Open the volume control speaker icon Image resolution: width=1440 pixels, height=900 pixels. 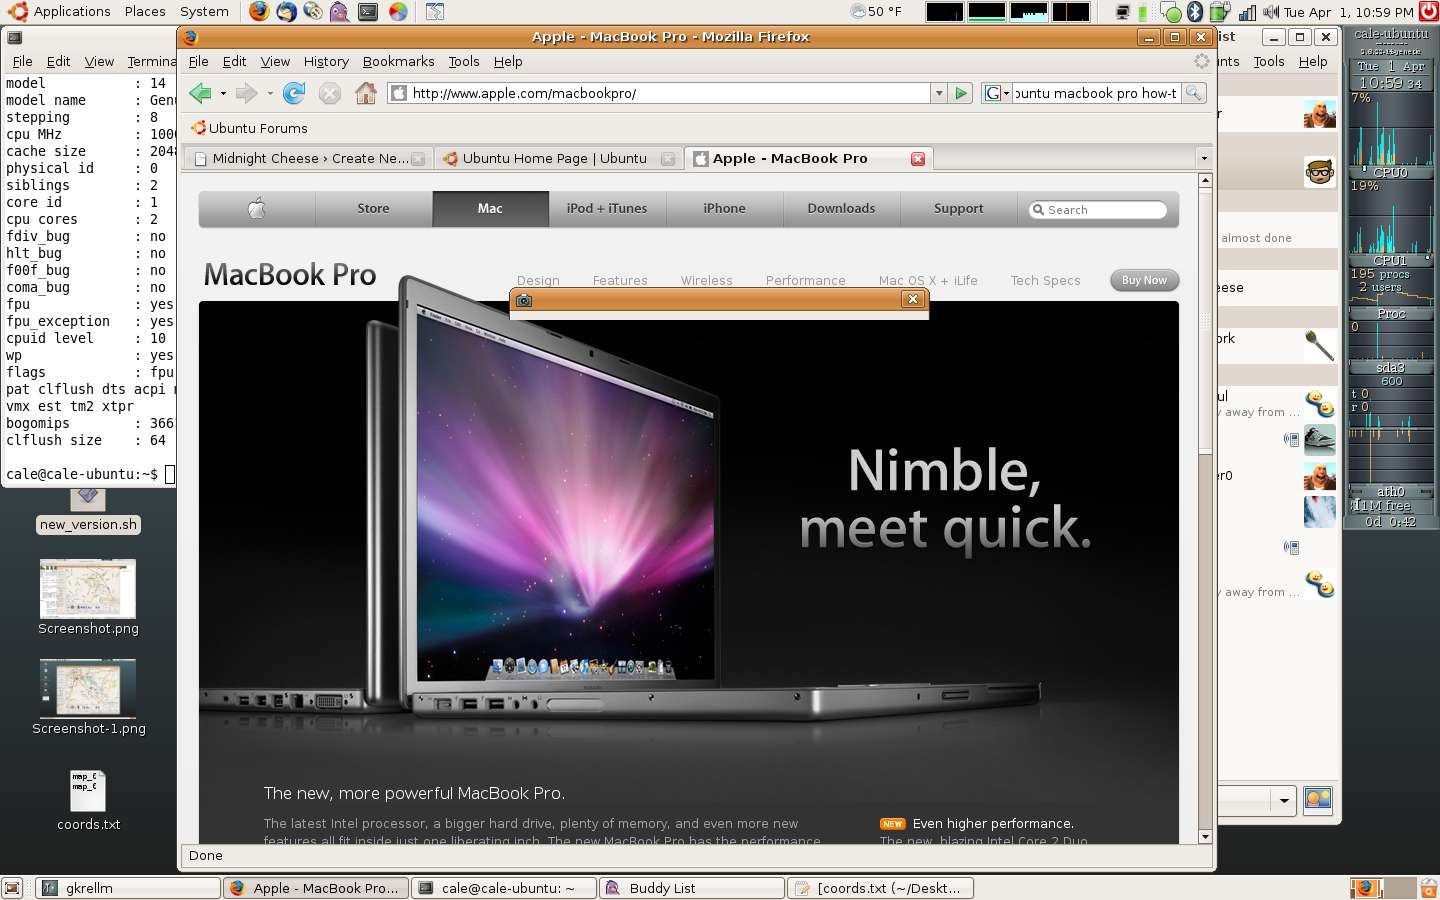(1270, 12)
